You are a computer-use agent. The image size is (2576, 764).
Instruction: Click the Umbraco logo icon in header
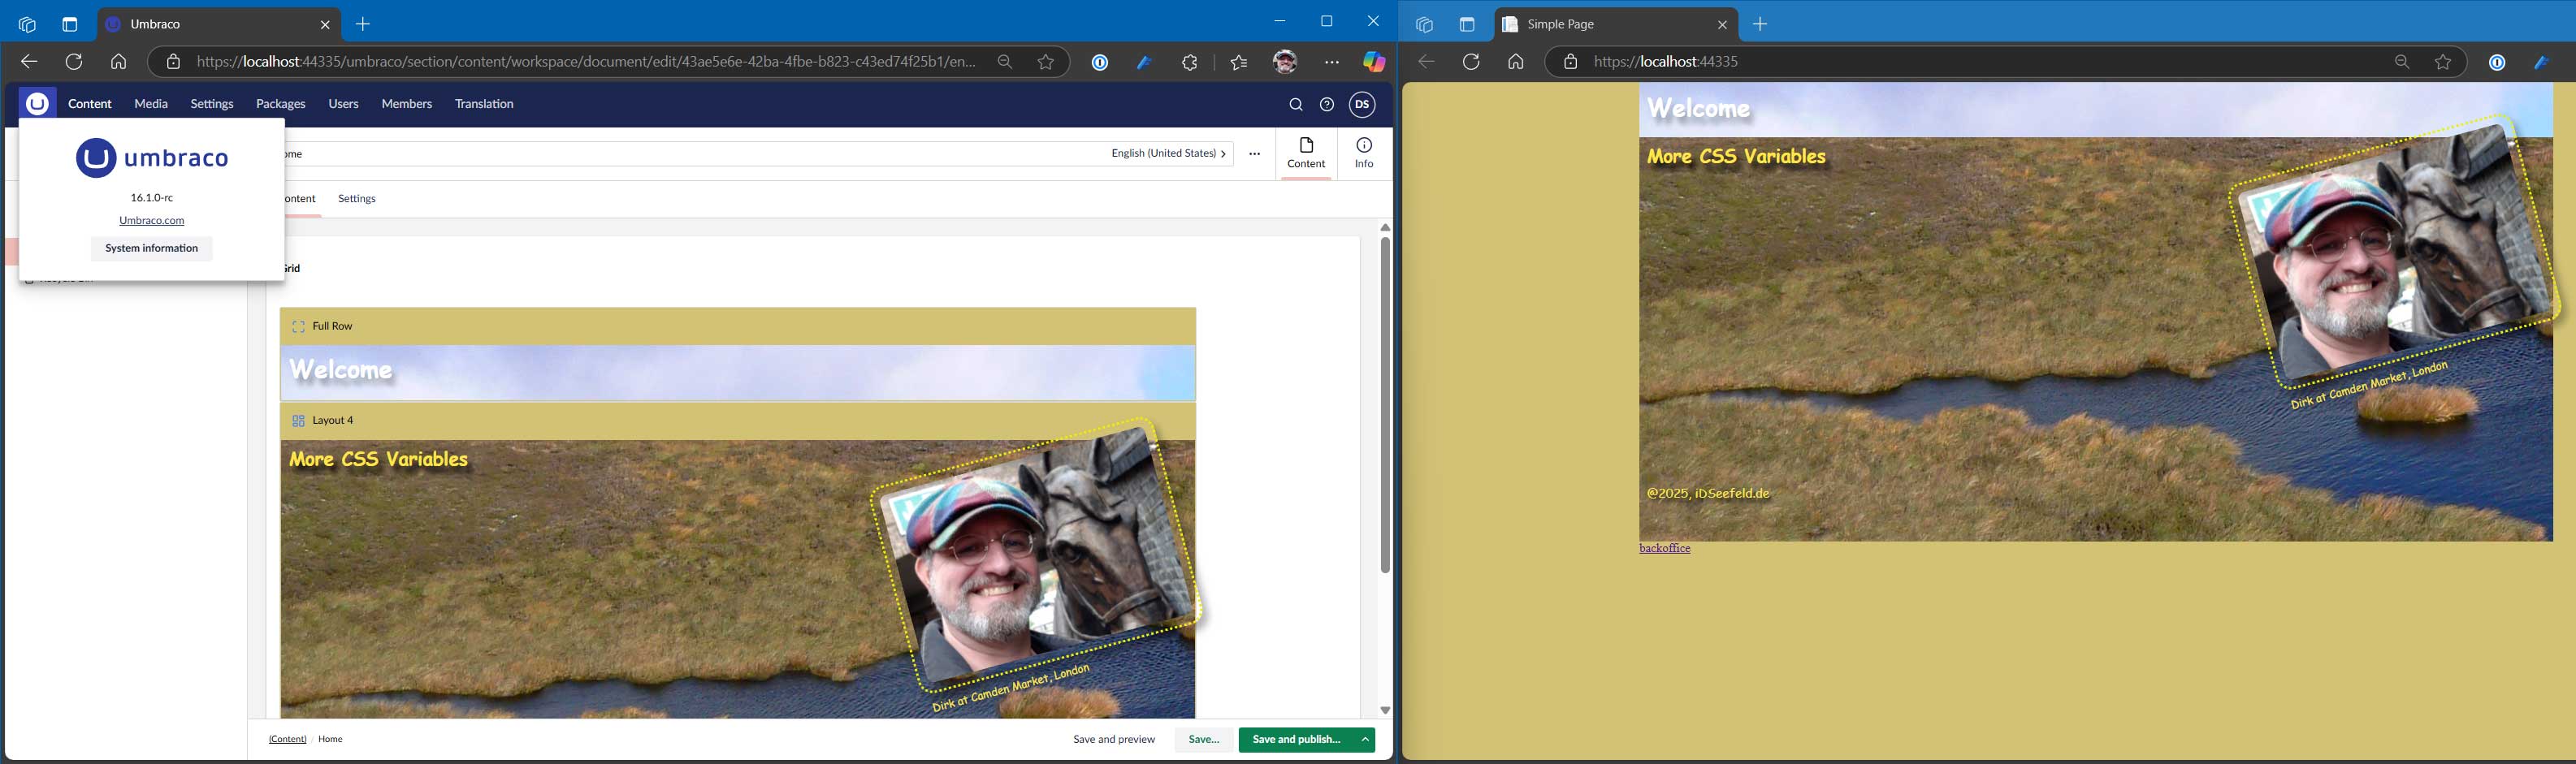[x=37, y=104]
